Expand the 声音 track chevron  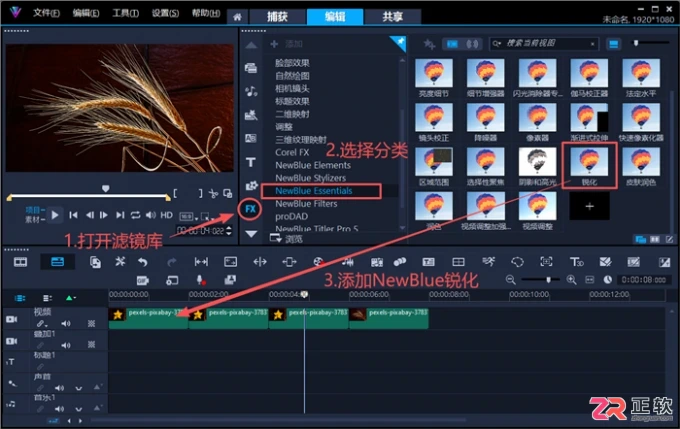point(78,388)
